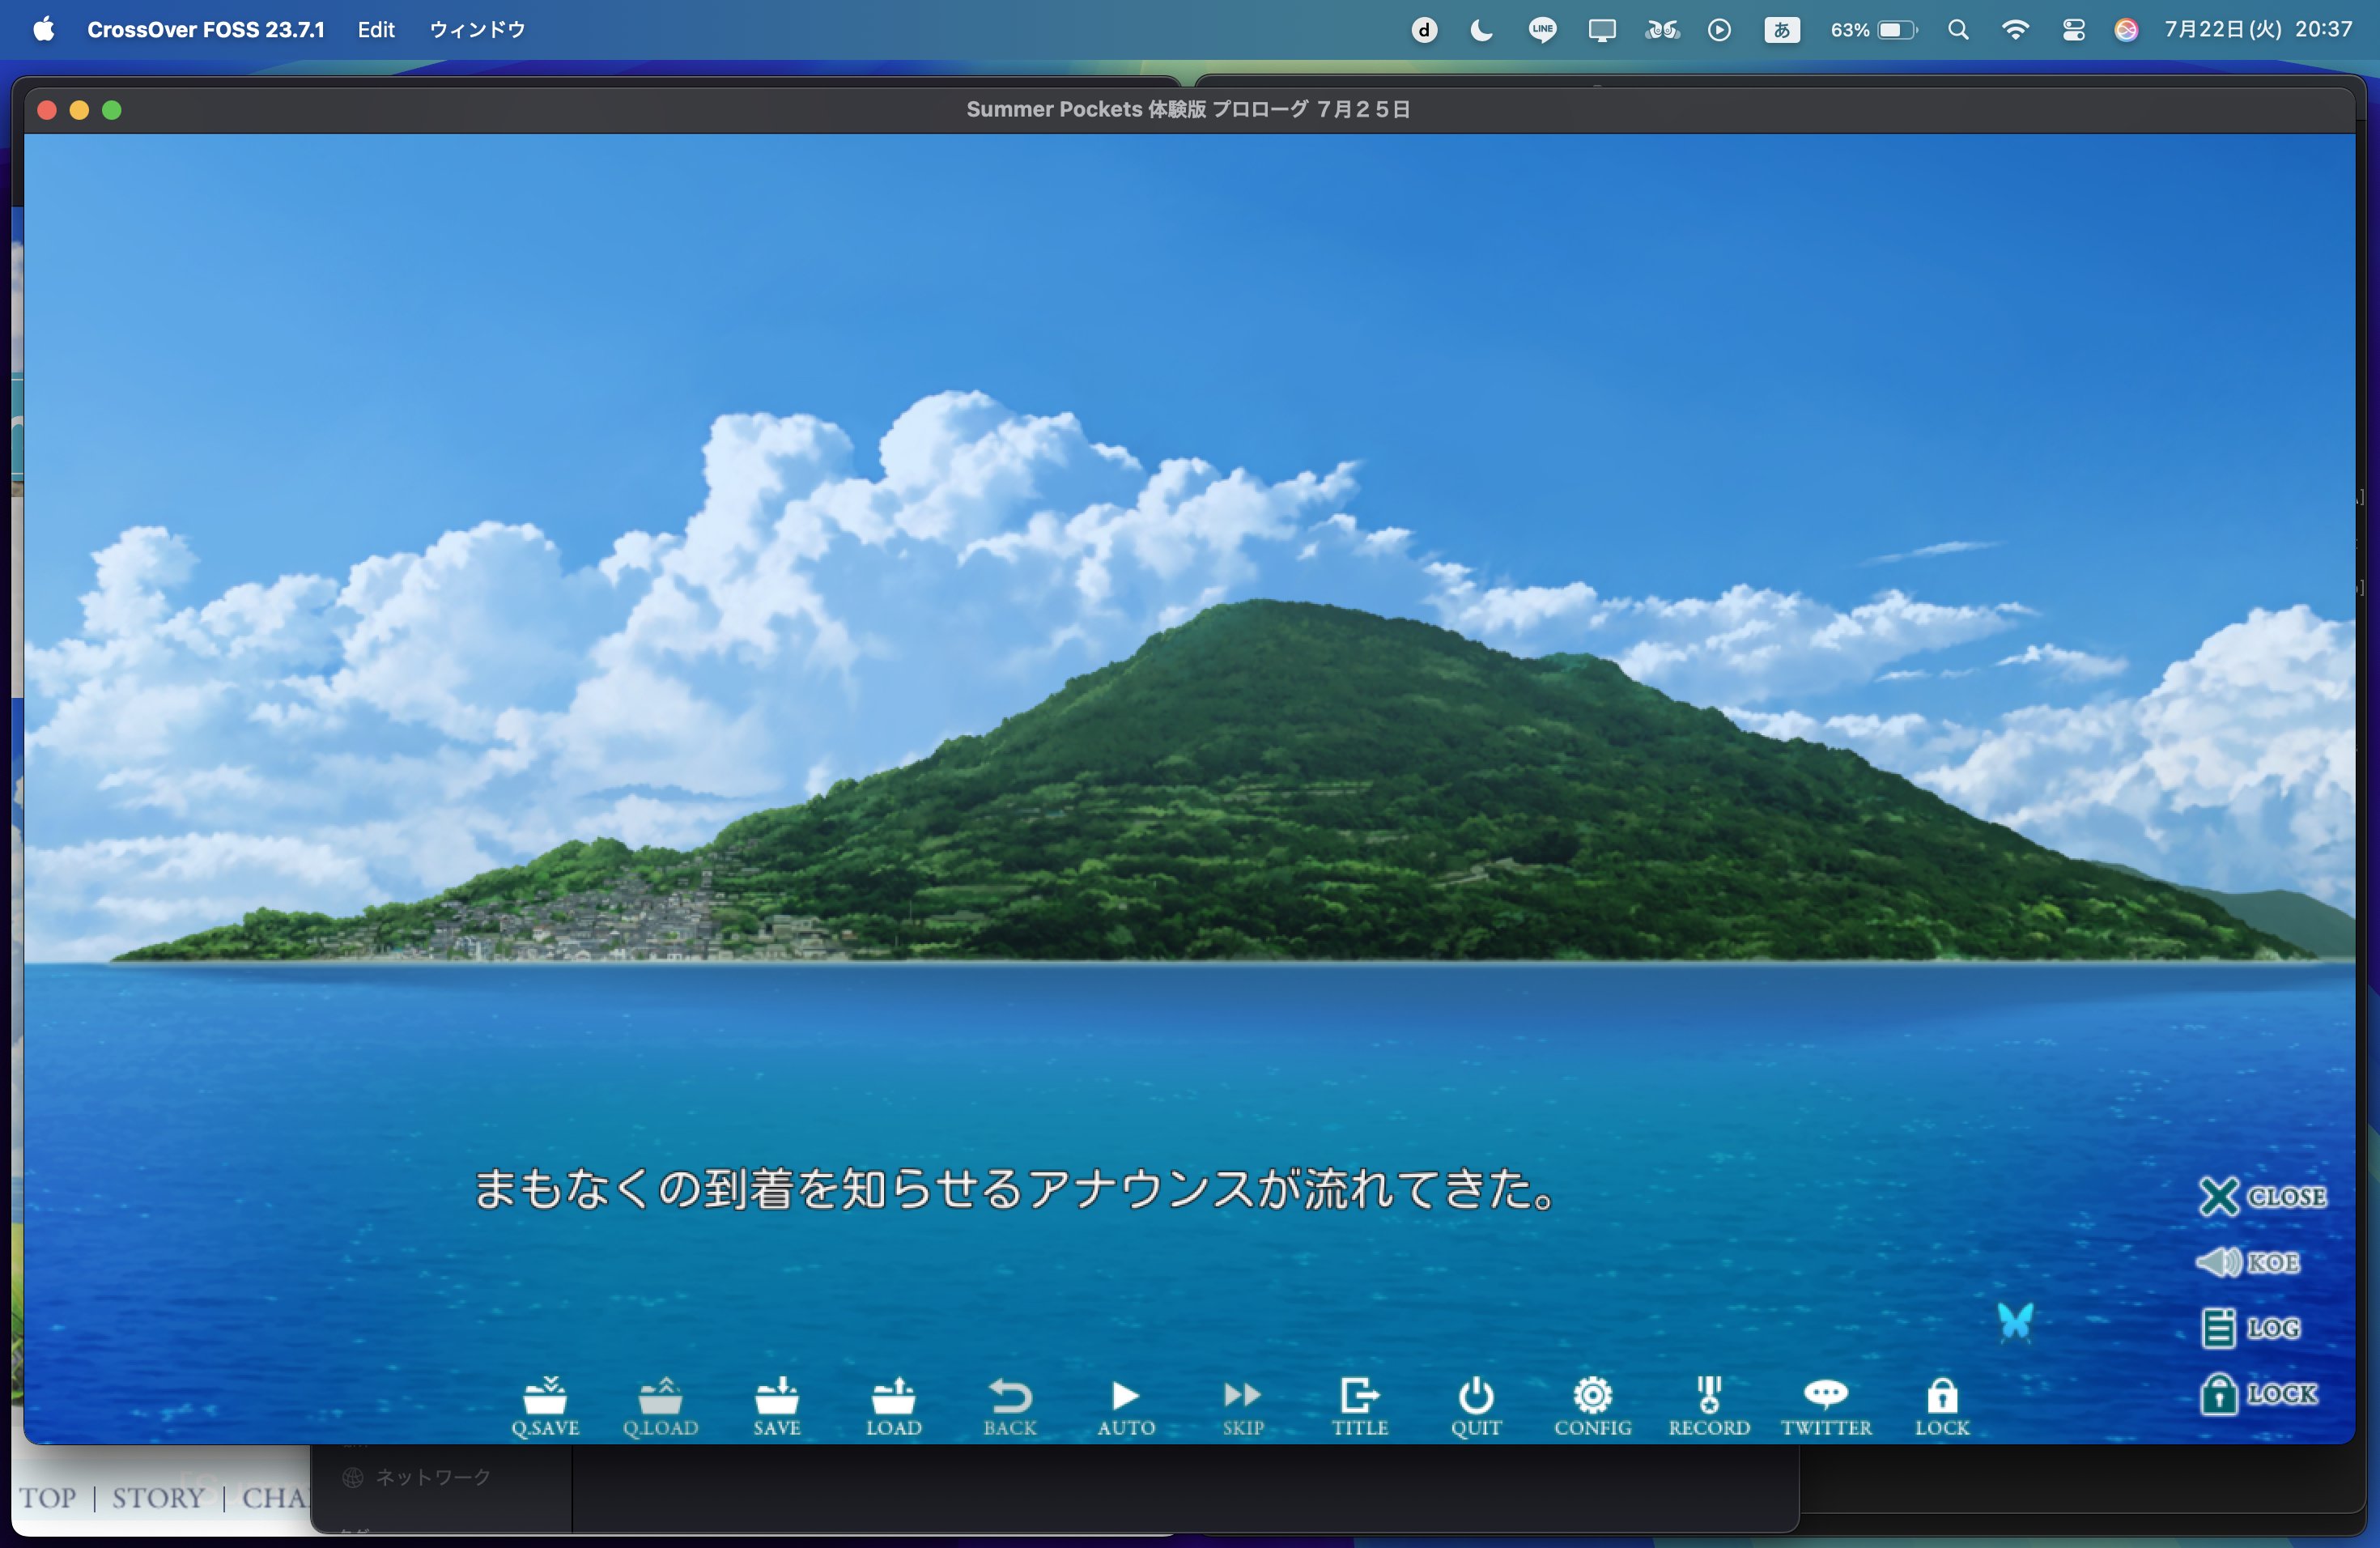
Task: Close the message window with CLOSE X
Action: (x=2262, y=1196)
